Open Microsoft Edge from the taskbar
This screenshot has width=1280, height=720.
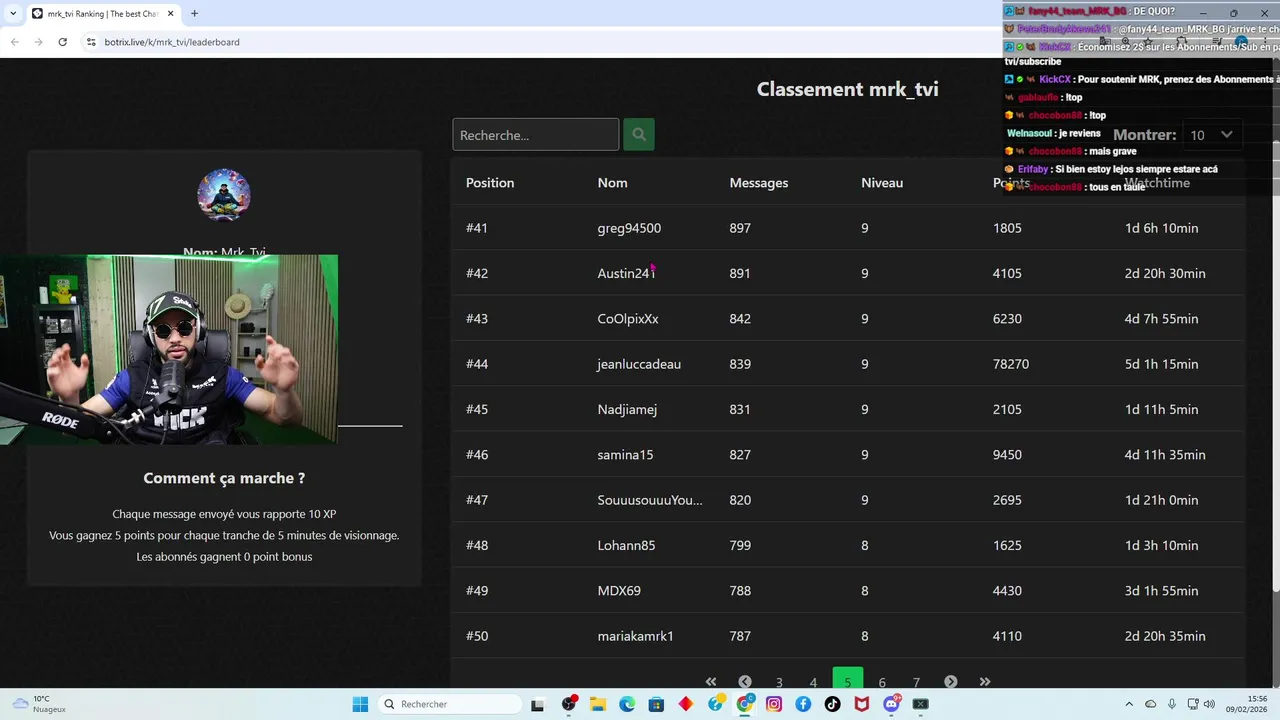[x=627, y=704]
